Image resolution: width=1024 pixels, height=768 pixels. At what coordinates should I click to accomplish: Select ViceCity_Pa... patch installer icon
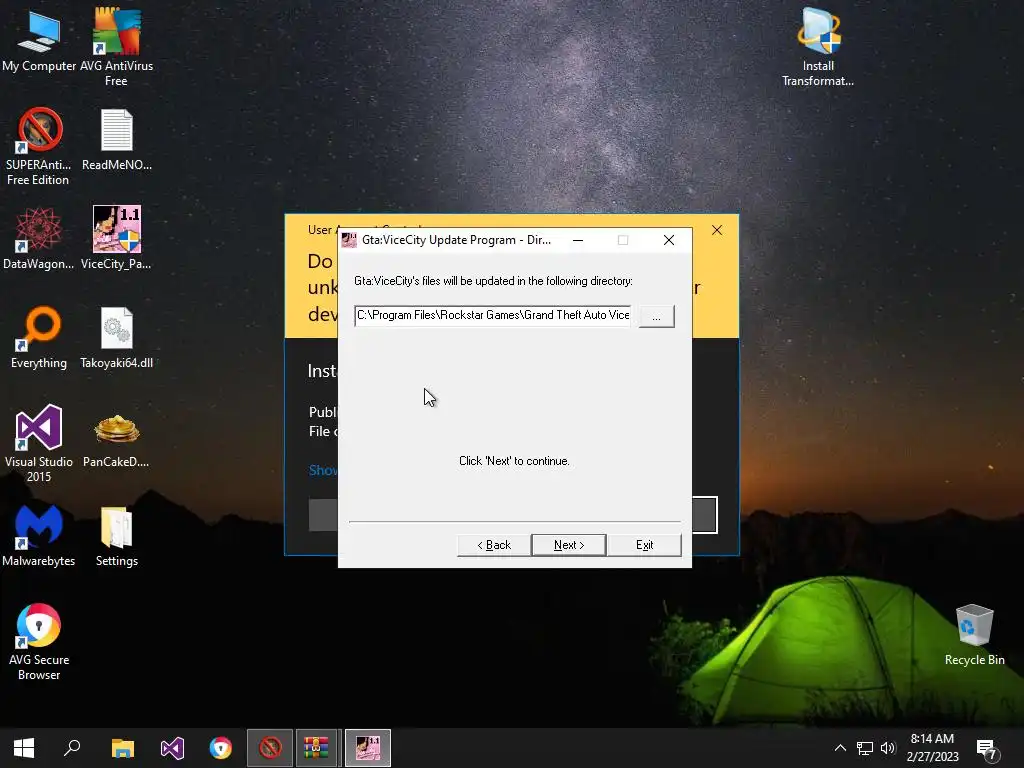coord(116,238)
